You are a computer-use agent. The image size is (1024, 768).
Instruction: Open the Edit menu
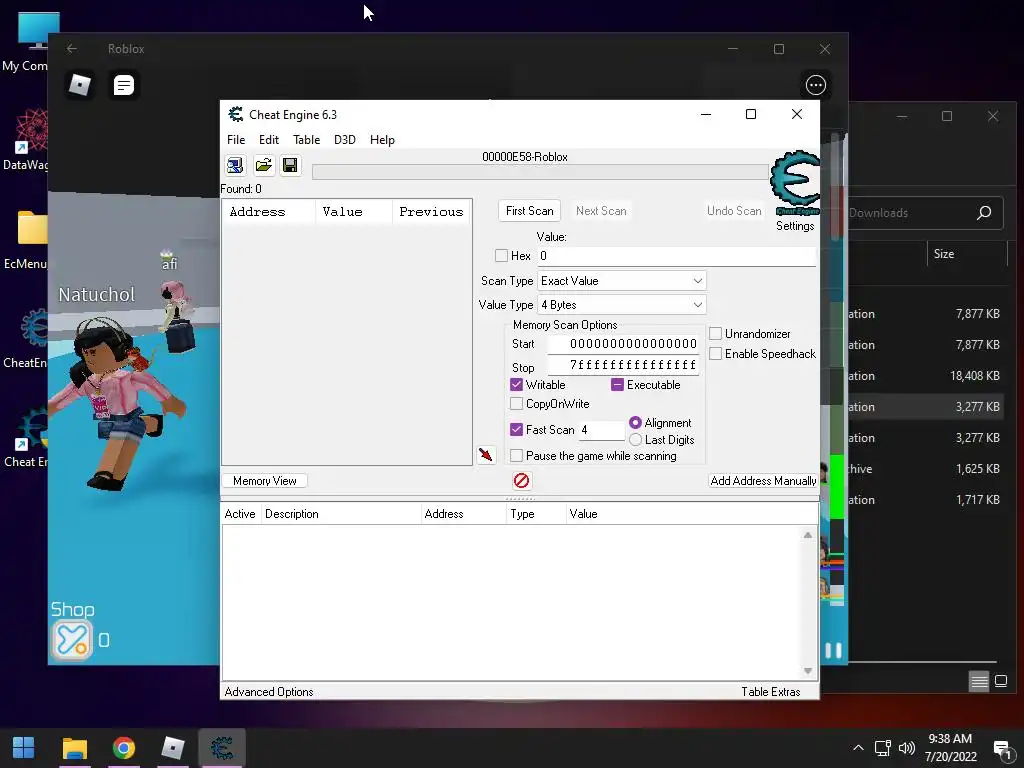pos(268,140)
